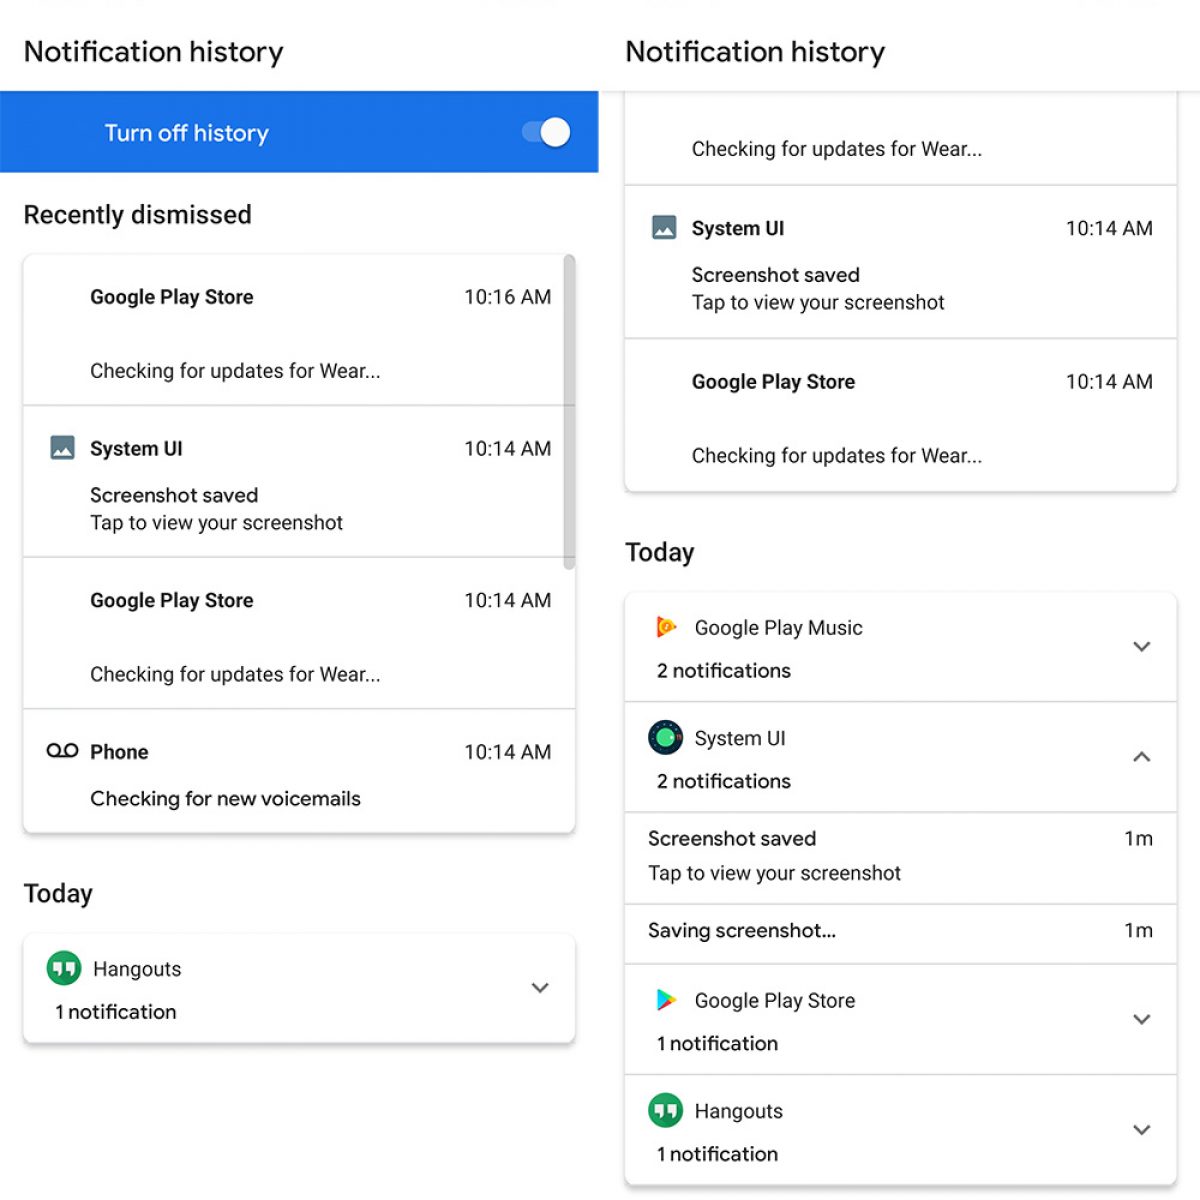Collapse the System UI notifications group
This screenshot has height=1200, width=1200.
click(x=1141, y=757)
